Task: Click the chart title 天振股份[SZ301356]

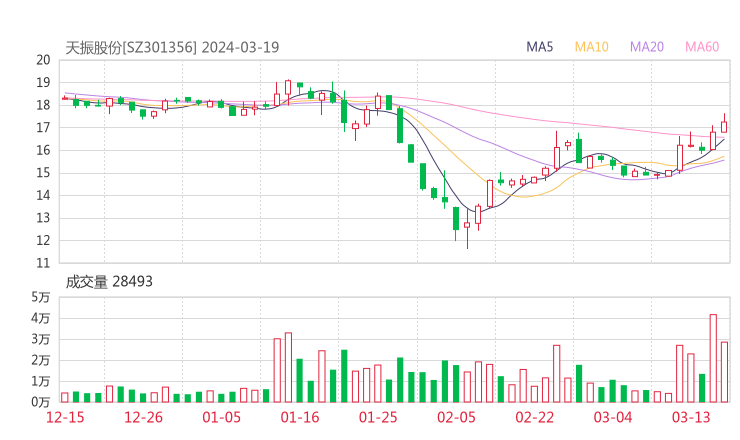Action: pos(131,47)
